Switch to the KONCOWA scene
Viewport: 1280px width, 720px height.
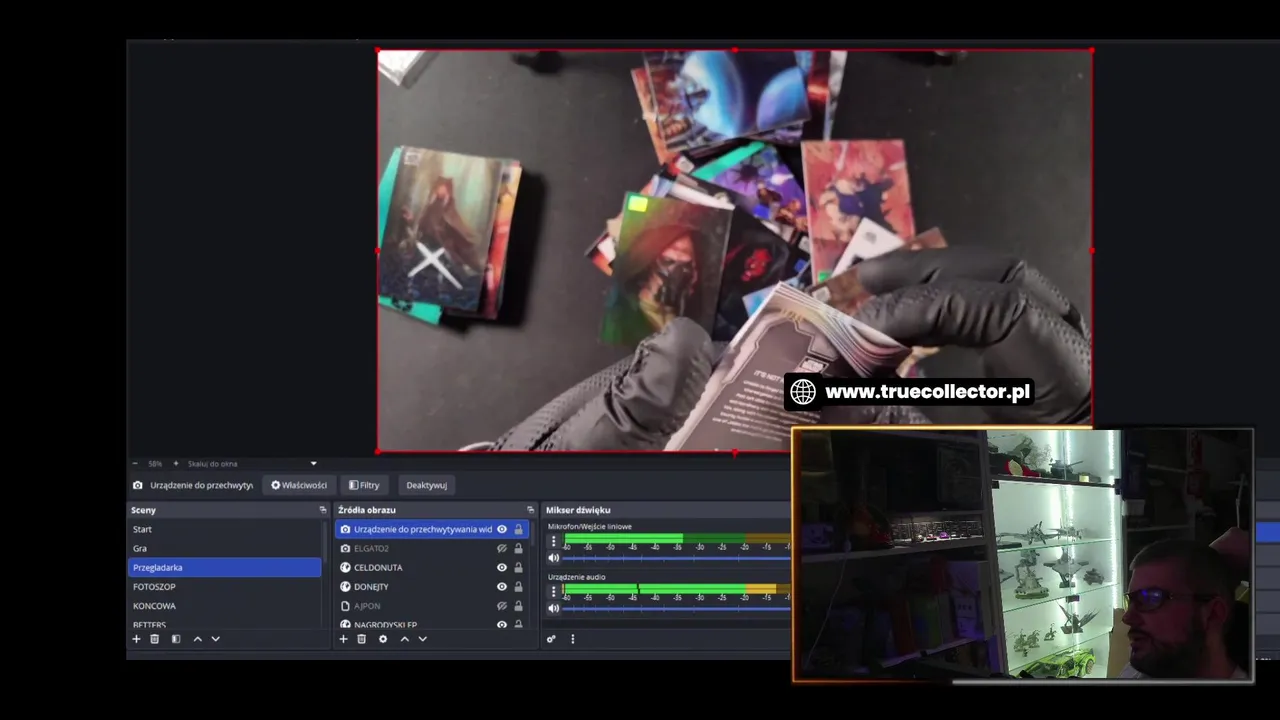[x=225, y=605]
